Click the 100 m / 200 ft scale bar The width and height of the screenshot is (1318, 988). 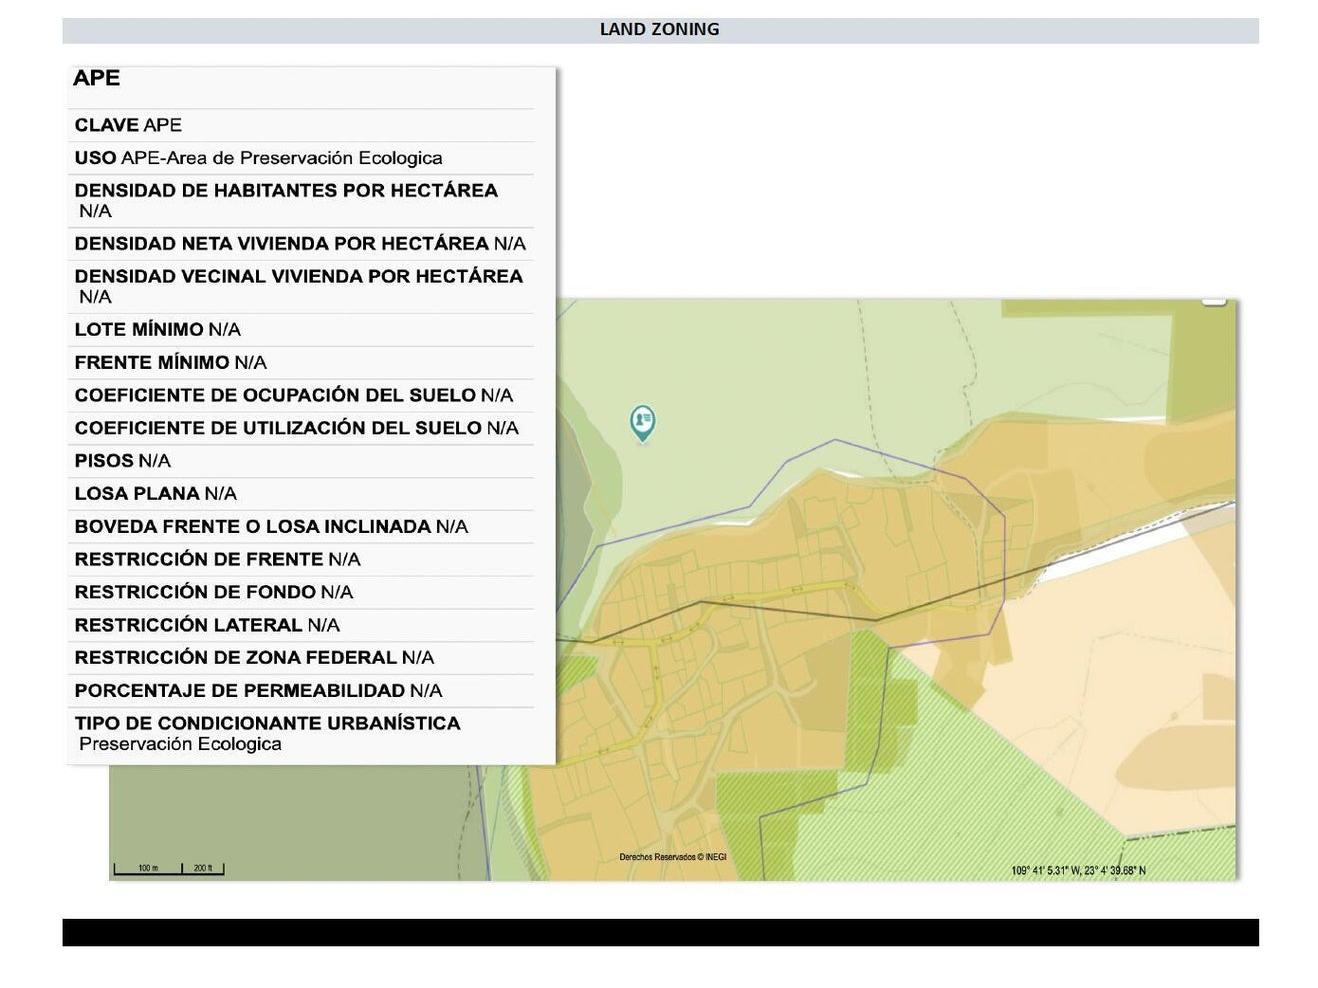coord(168,868)
